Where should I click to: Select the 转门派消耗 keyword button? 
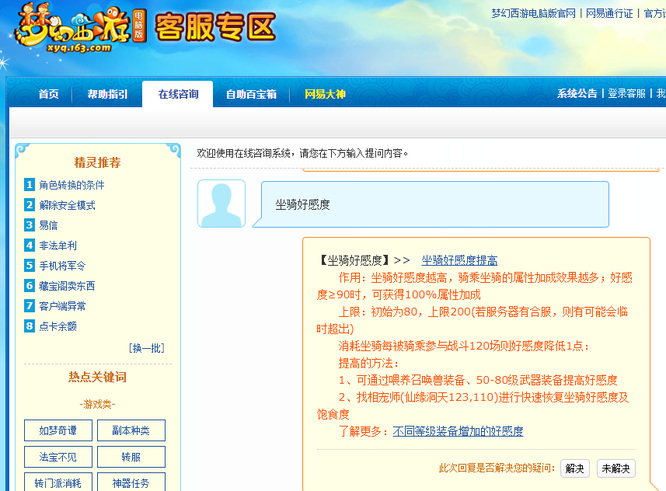(x=58, y=483)
